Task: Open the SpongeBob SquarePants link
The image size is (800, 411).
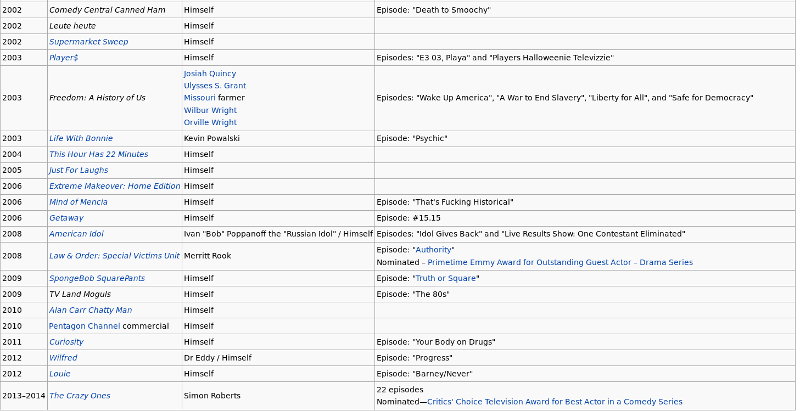Action: click(x=97, y=278)
